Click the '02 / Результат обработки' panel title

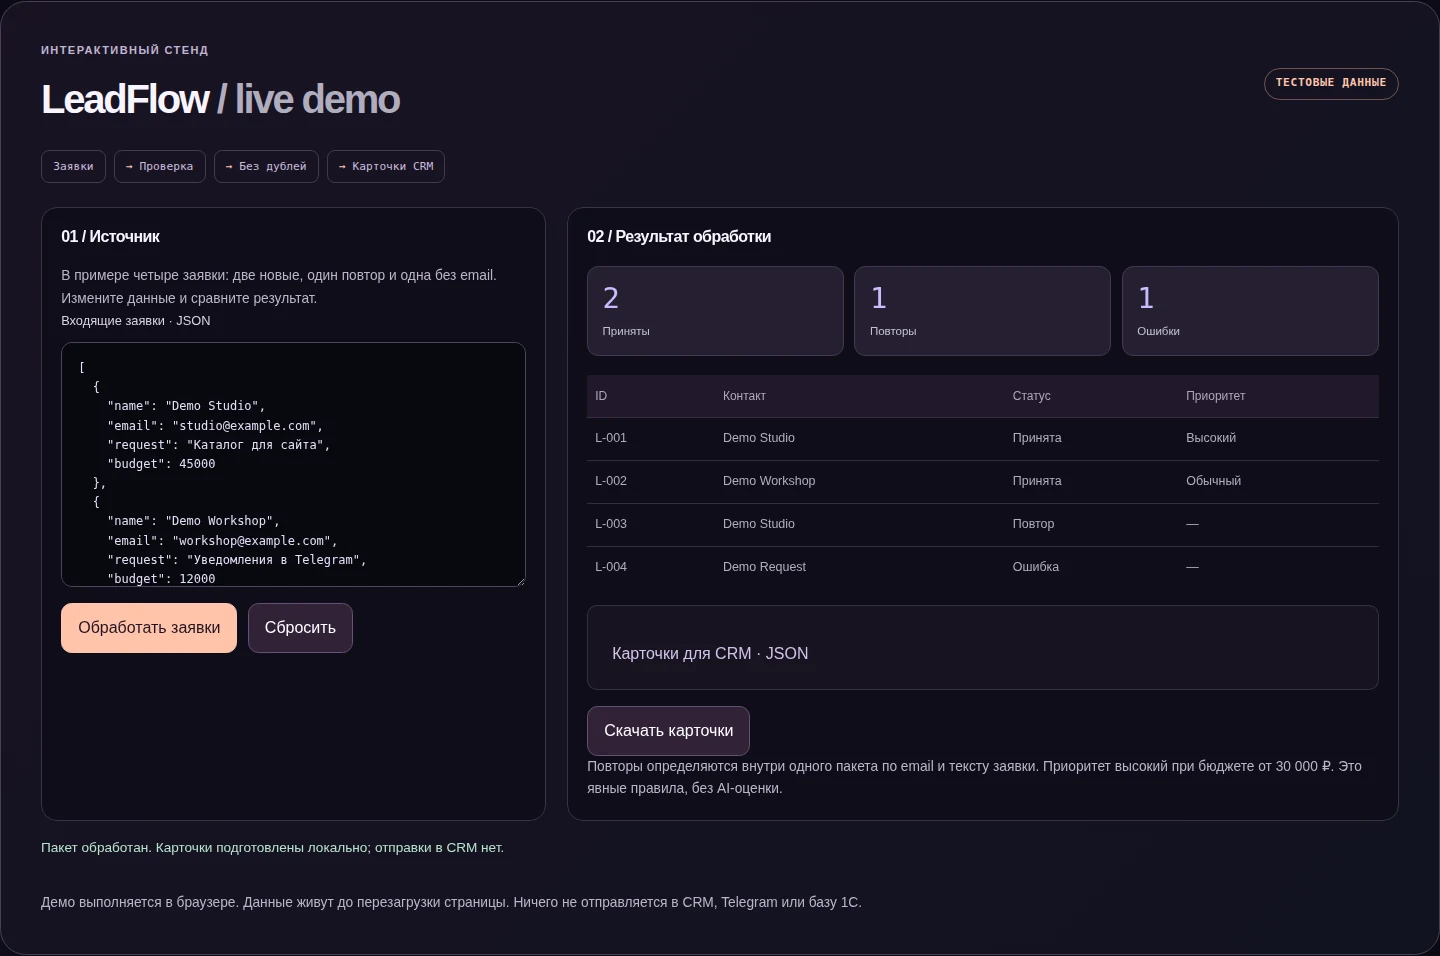(x=679, y=237)
